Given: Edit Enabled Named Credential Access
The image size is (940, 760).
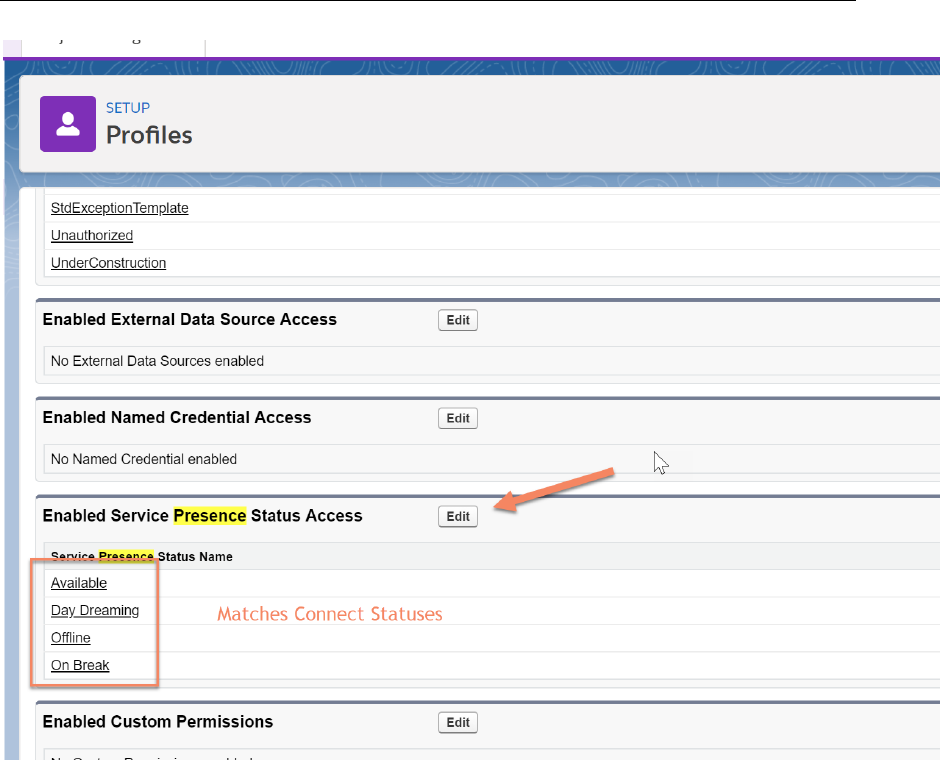Looking at the screenshot, I should pyautogui.click(x=458, y=419).
